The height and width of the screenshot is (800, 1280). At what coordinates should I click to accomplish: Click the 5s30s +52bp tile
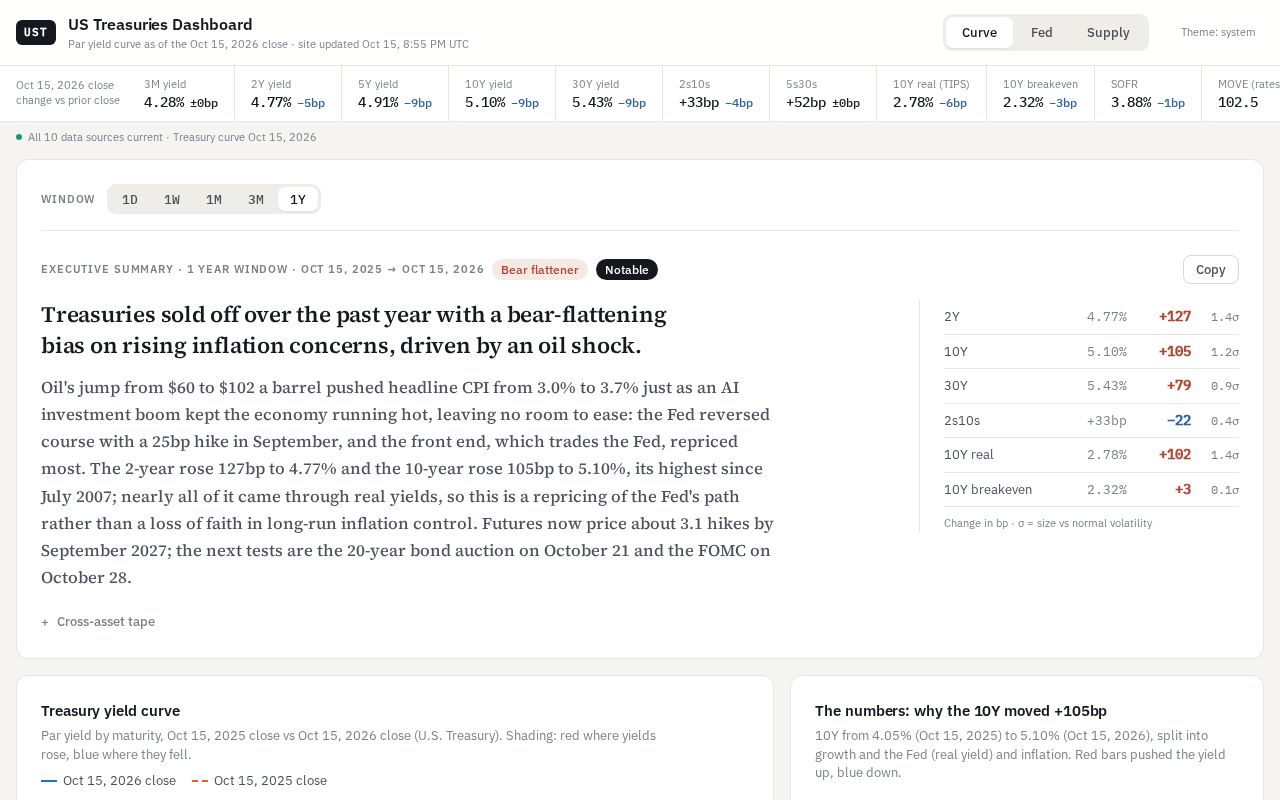click(x=823, y=93)
